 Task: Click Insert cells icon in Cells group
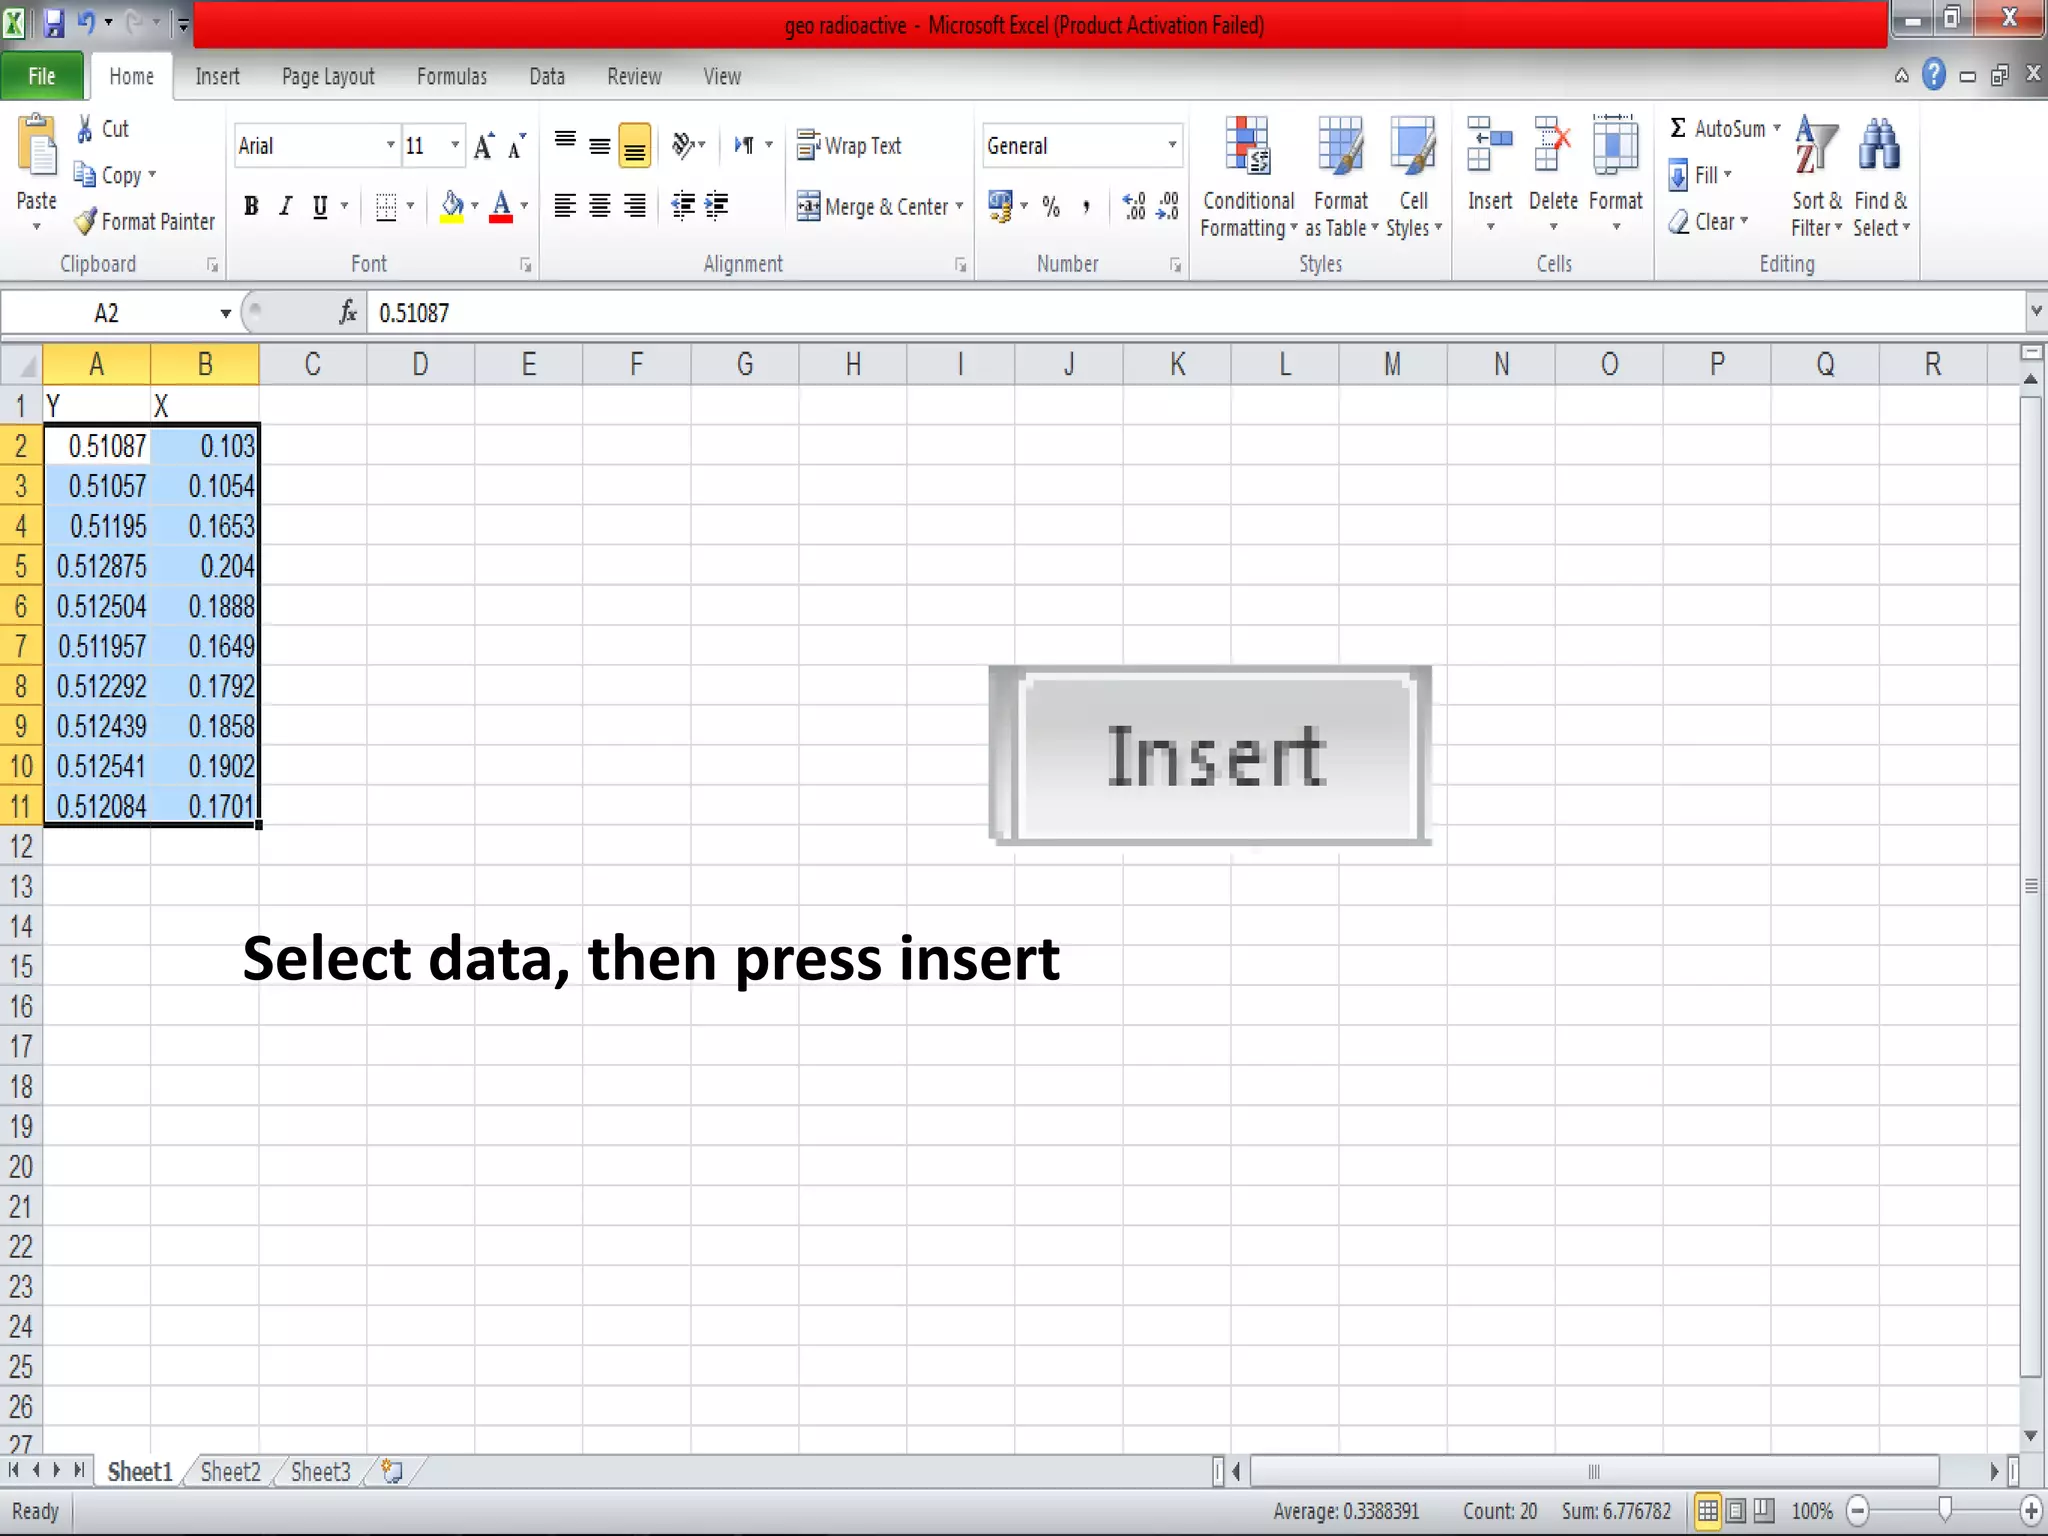[x=1489, y=146]
